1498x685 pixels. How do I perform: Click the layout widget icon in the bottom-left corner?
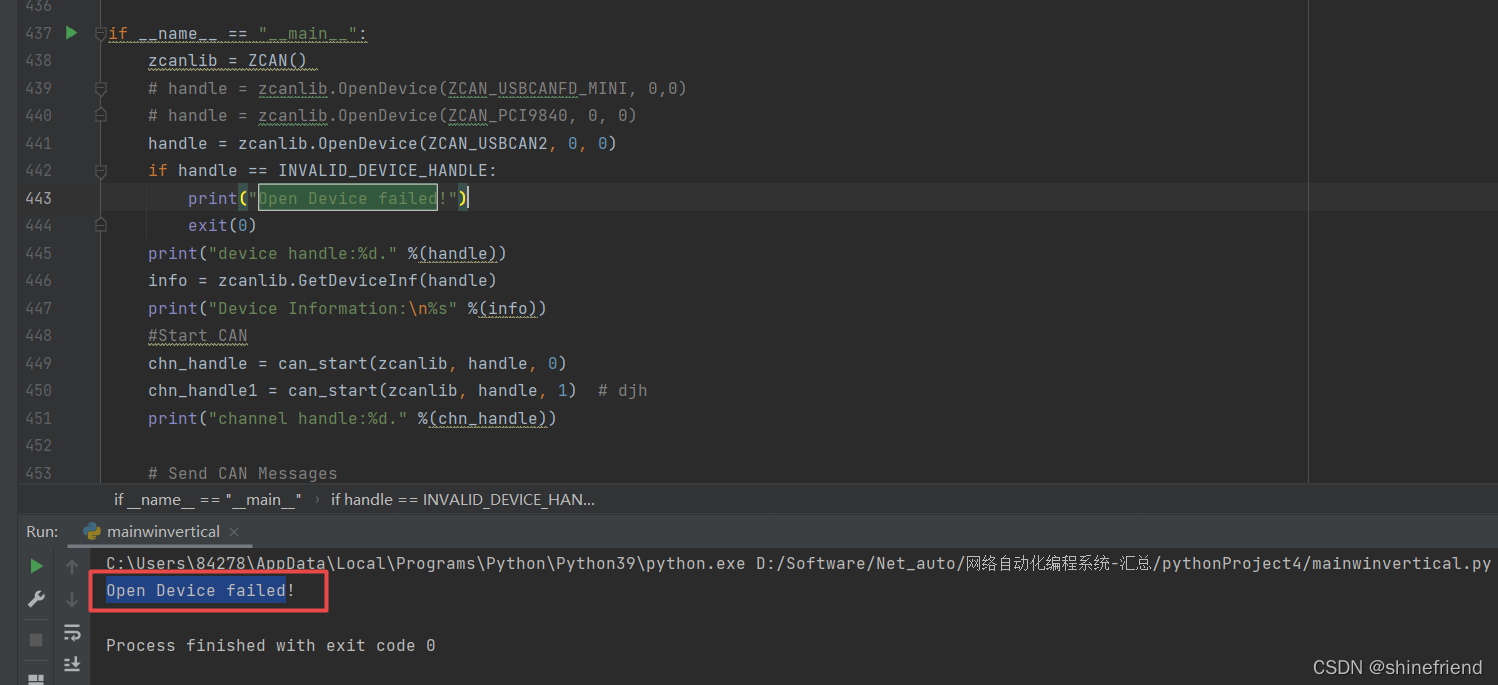36,678
